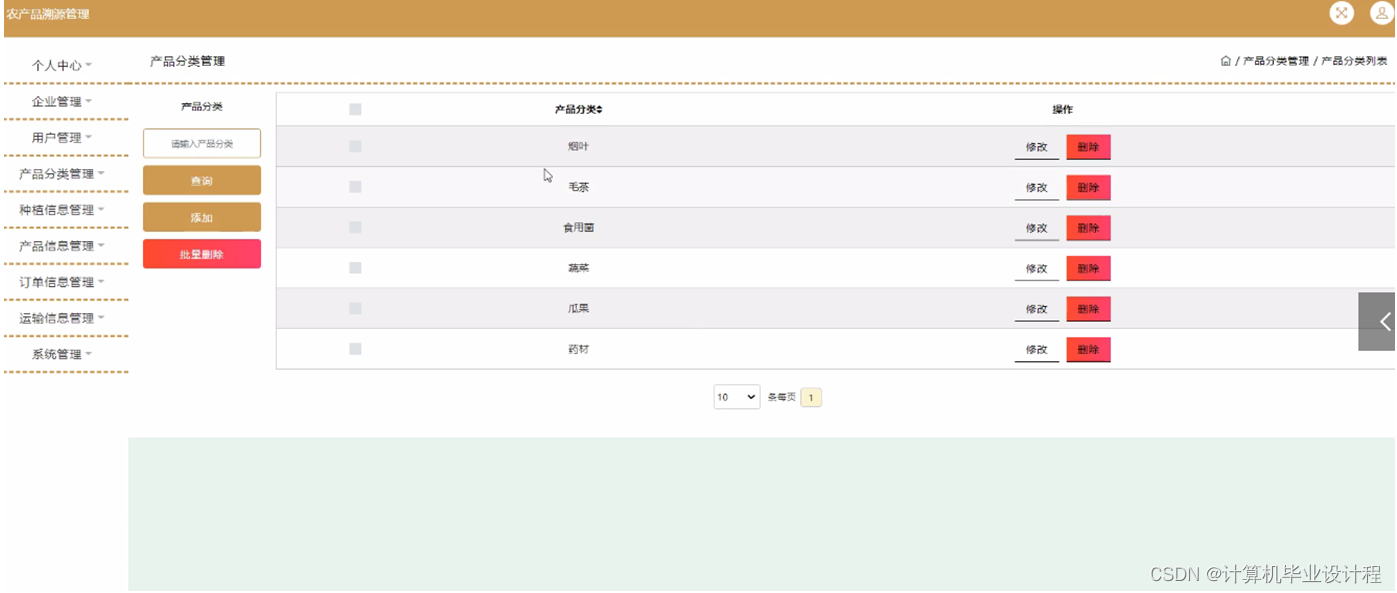Screen dimensions: 1397x593
Task: Expand the 订单信息管理 menu
Action: coord(62,282)
